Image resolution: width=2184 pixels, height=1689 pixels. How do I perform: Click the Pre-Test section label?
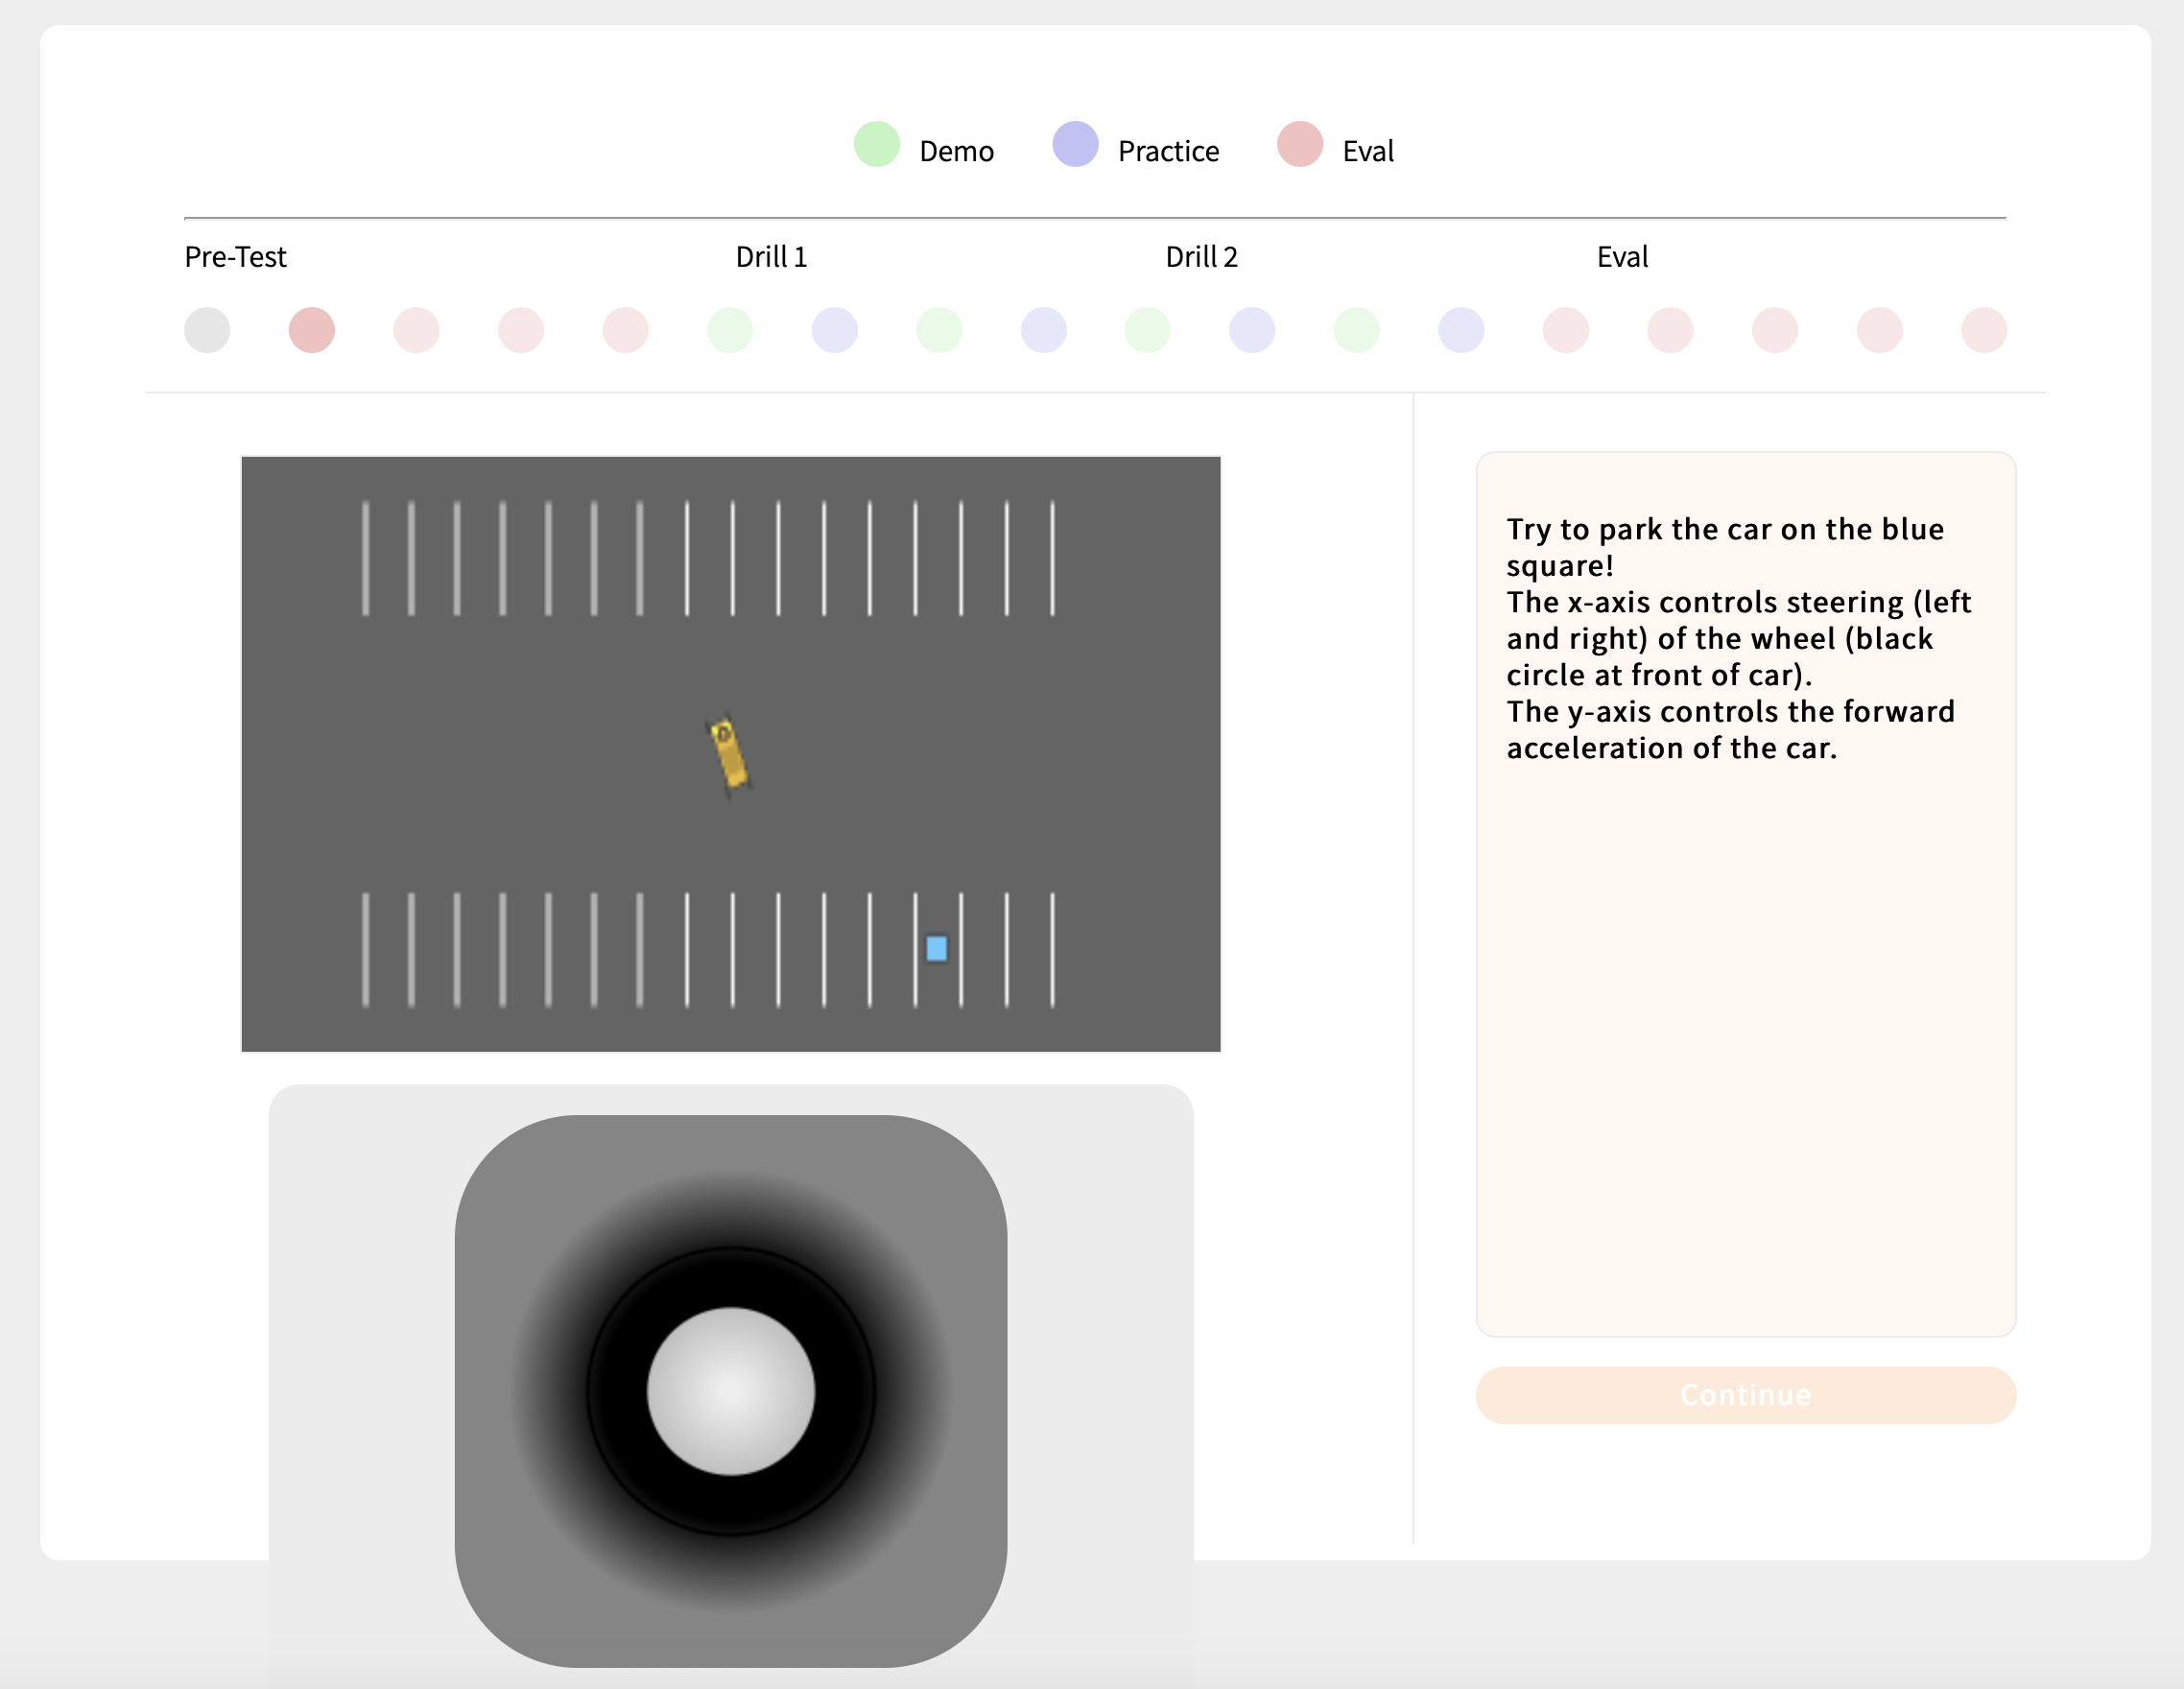click(235, 257)
